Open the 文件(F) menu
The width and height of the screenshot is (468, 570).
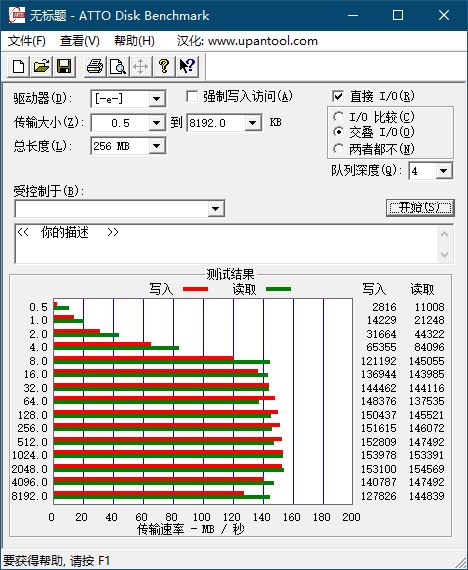coord(27,41)
